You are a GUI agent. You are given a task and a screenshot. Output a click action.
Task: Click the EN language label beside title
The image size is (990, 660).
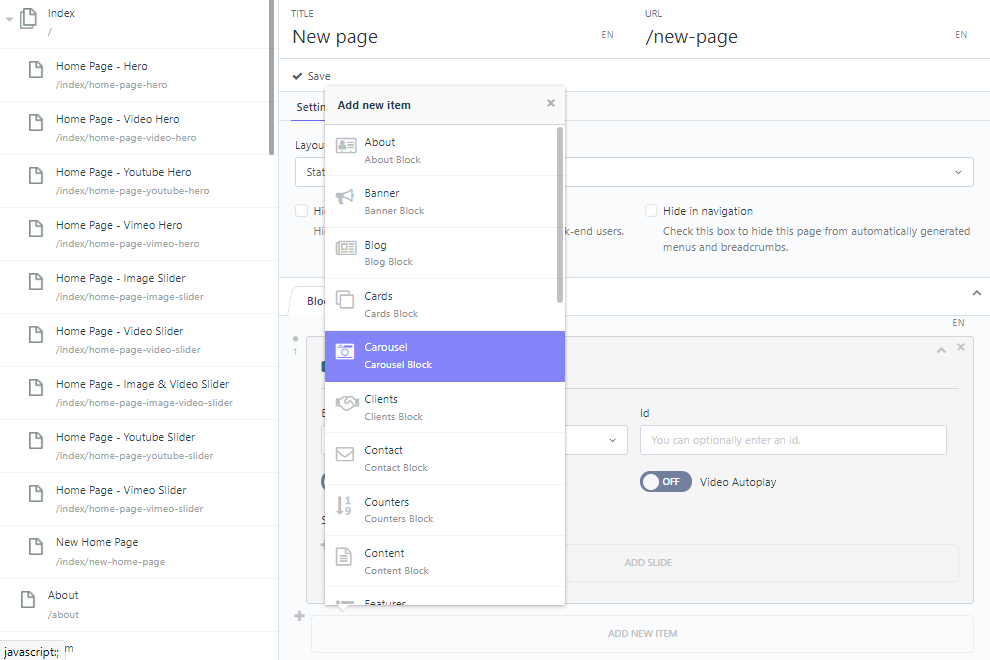(607, 35)
